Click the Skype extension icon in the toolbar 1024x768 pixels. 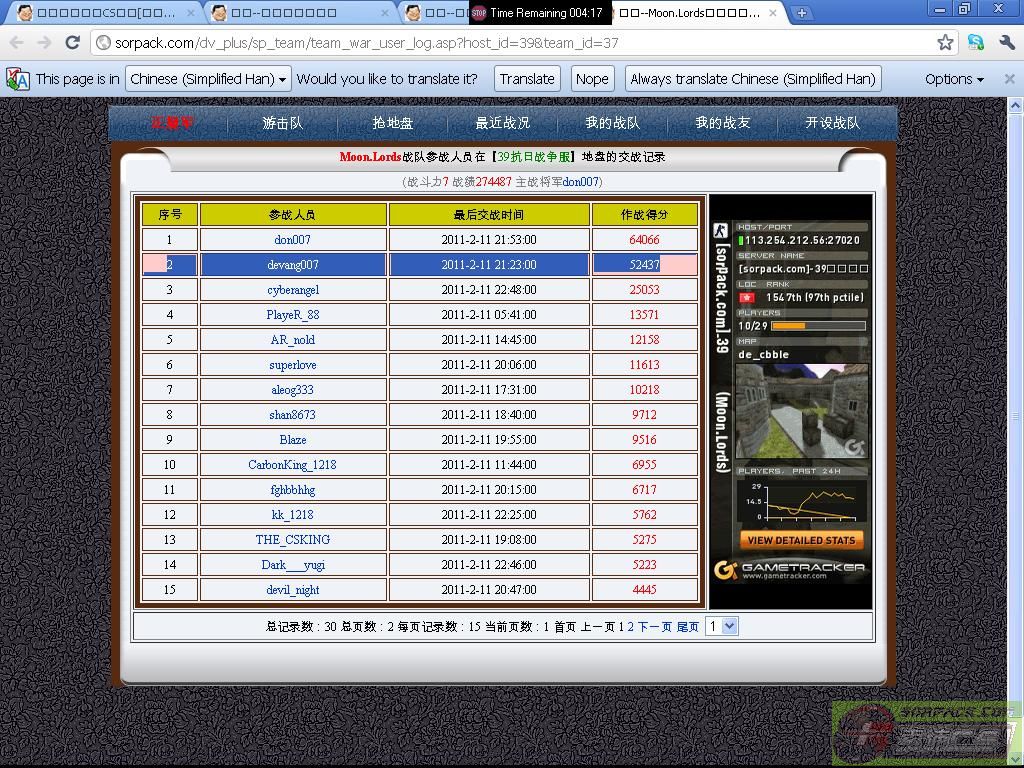click(976, 43)
